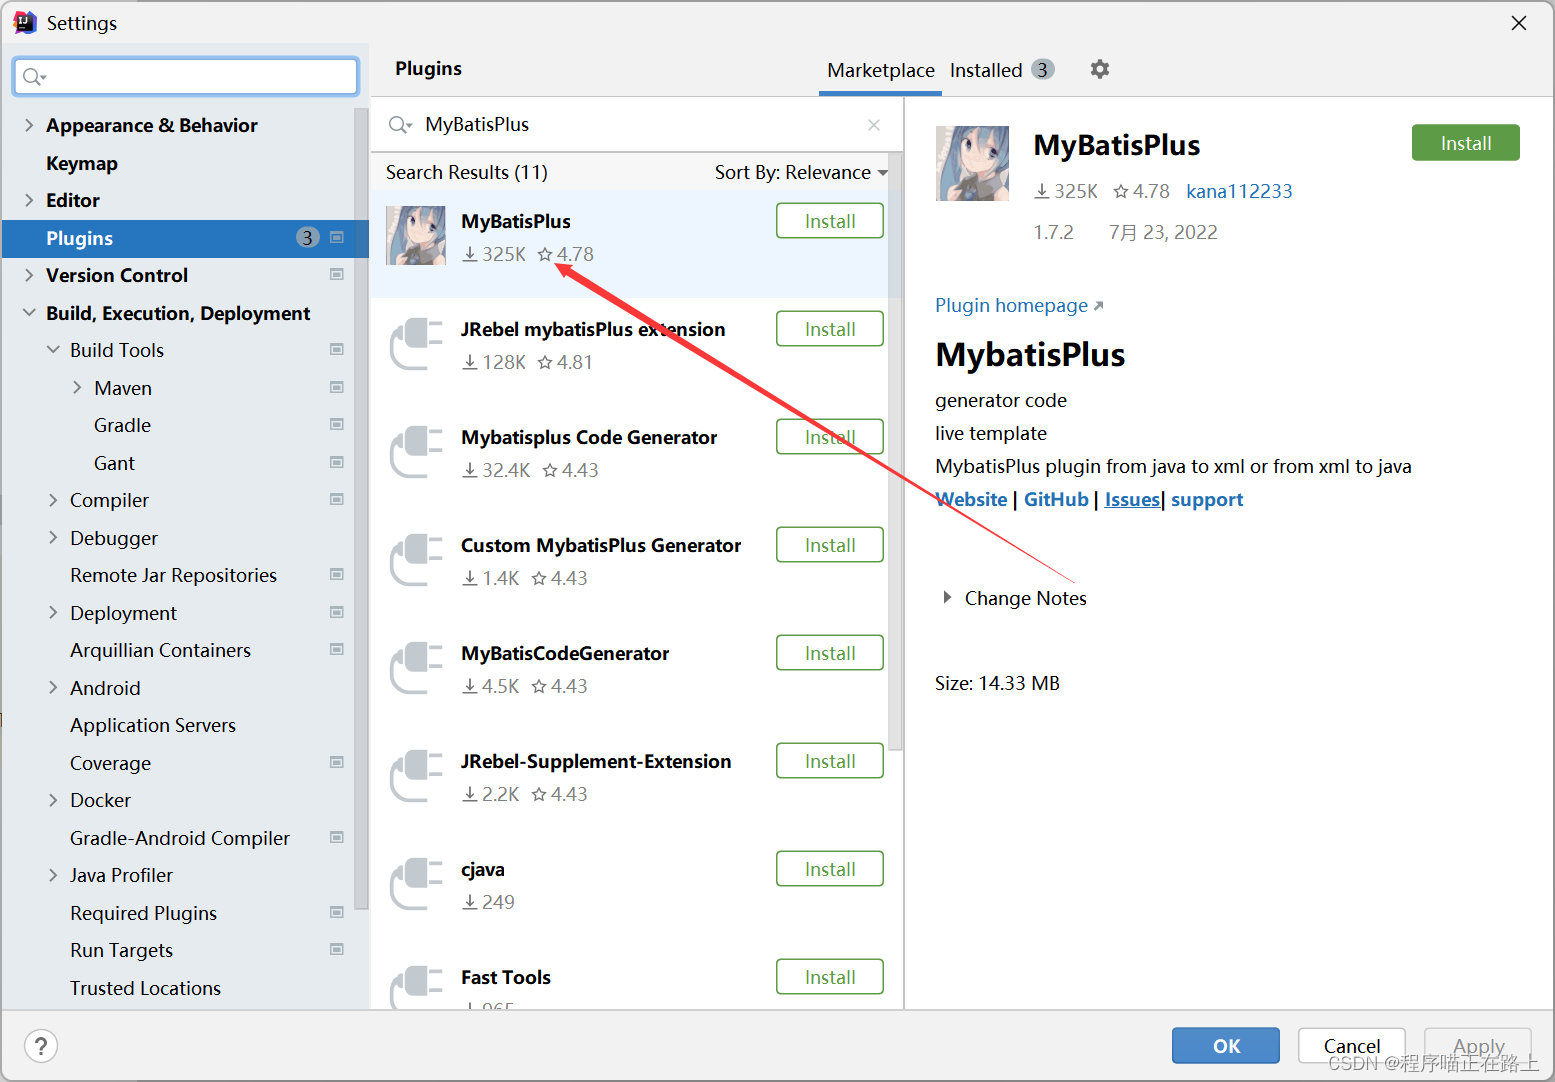This screenshot has height=1082, width=1555.
Task: Confirm settings with OK button
Action: point(1225,1045)
